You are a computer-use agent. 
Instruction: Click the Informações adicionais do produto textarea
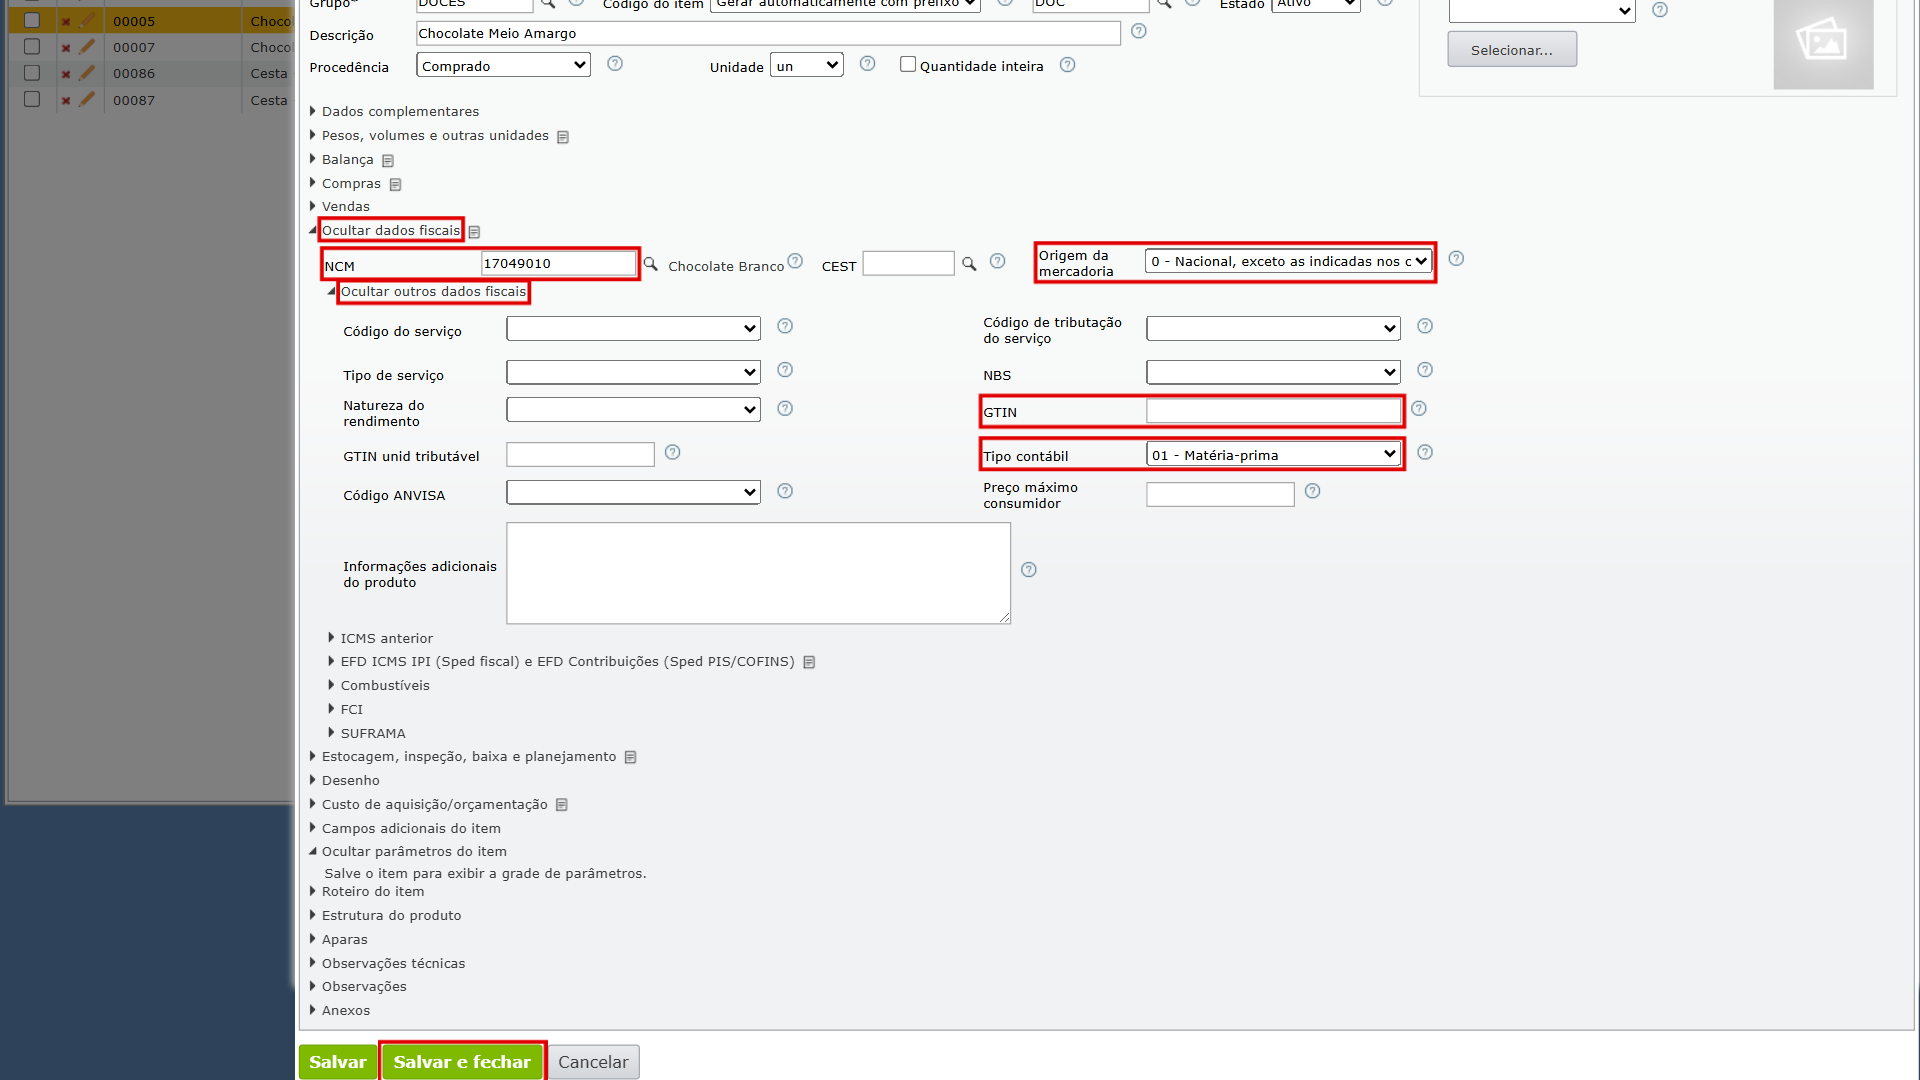point(758,573)
